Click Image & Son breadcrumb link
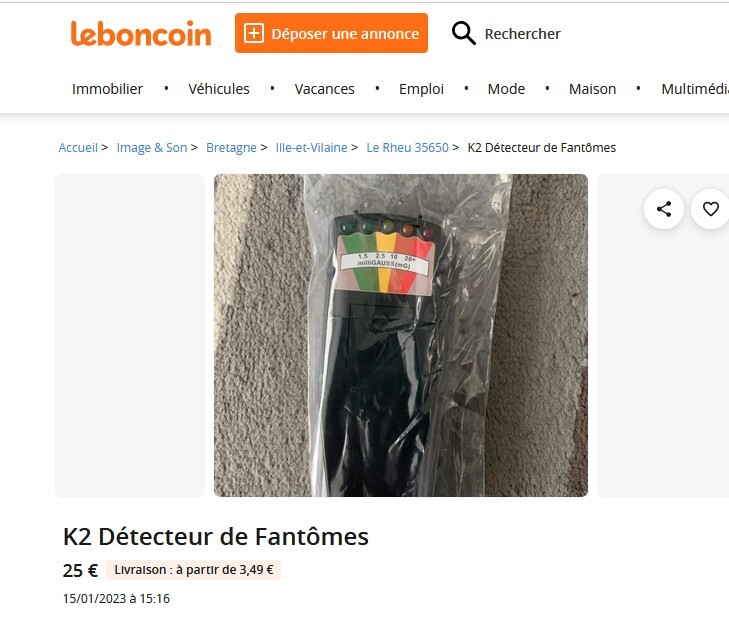The width and height of the screenshot is (729, 627). click(x=152, y=148)
